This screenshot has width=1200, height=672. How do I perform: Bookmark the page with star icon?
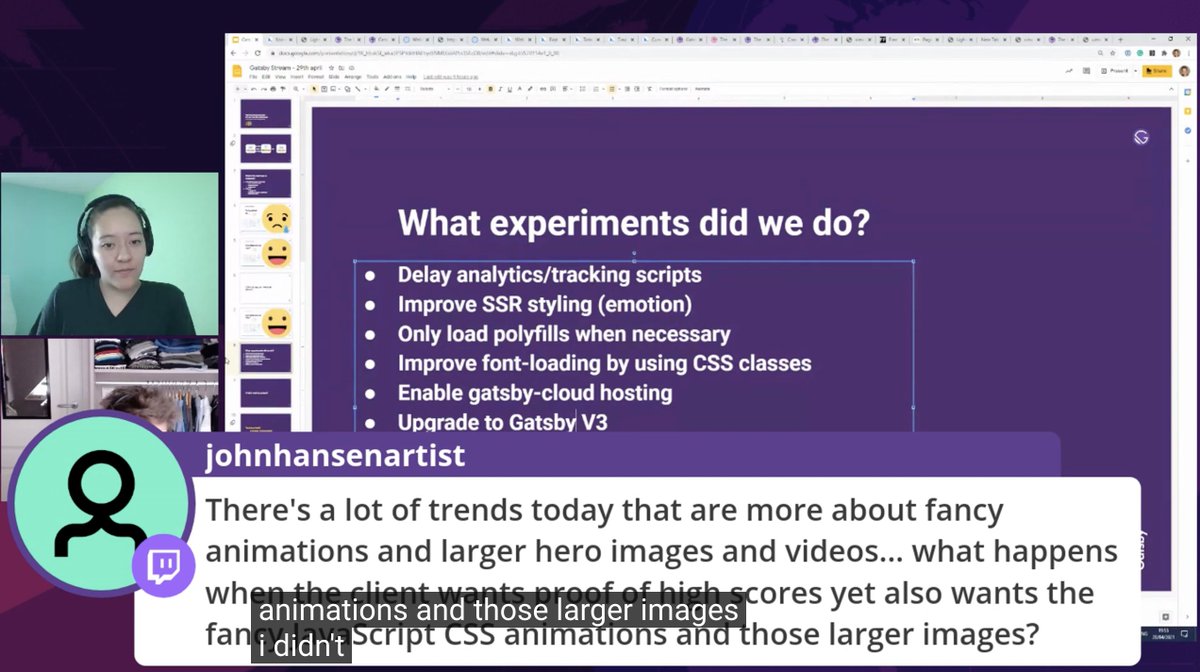point(1113,53)
